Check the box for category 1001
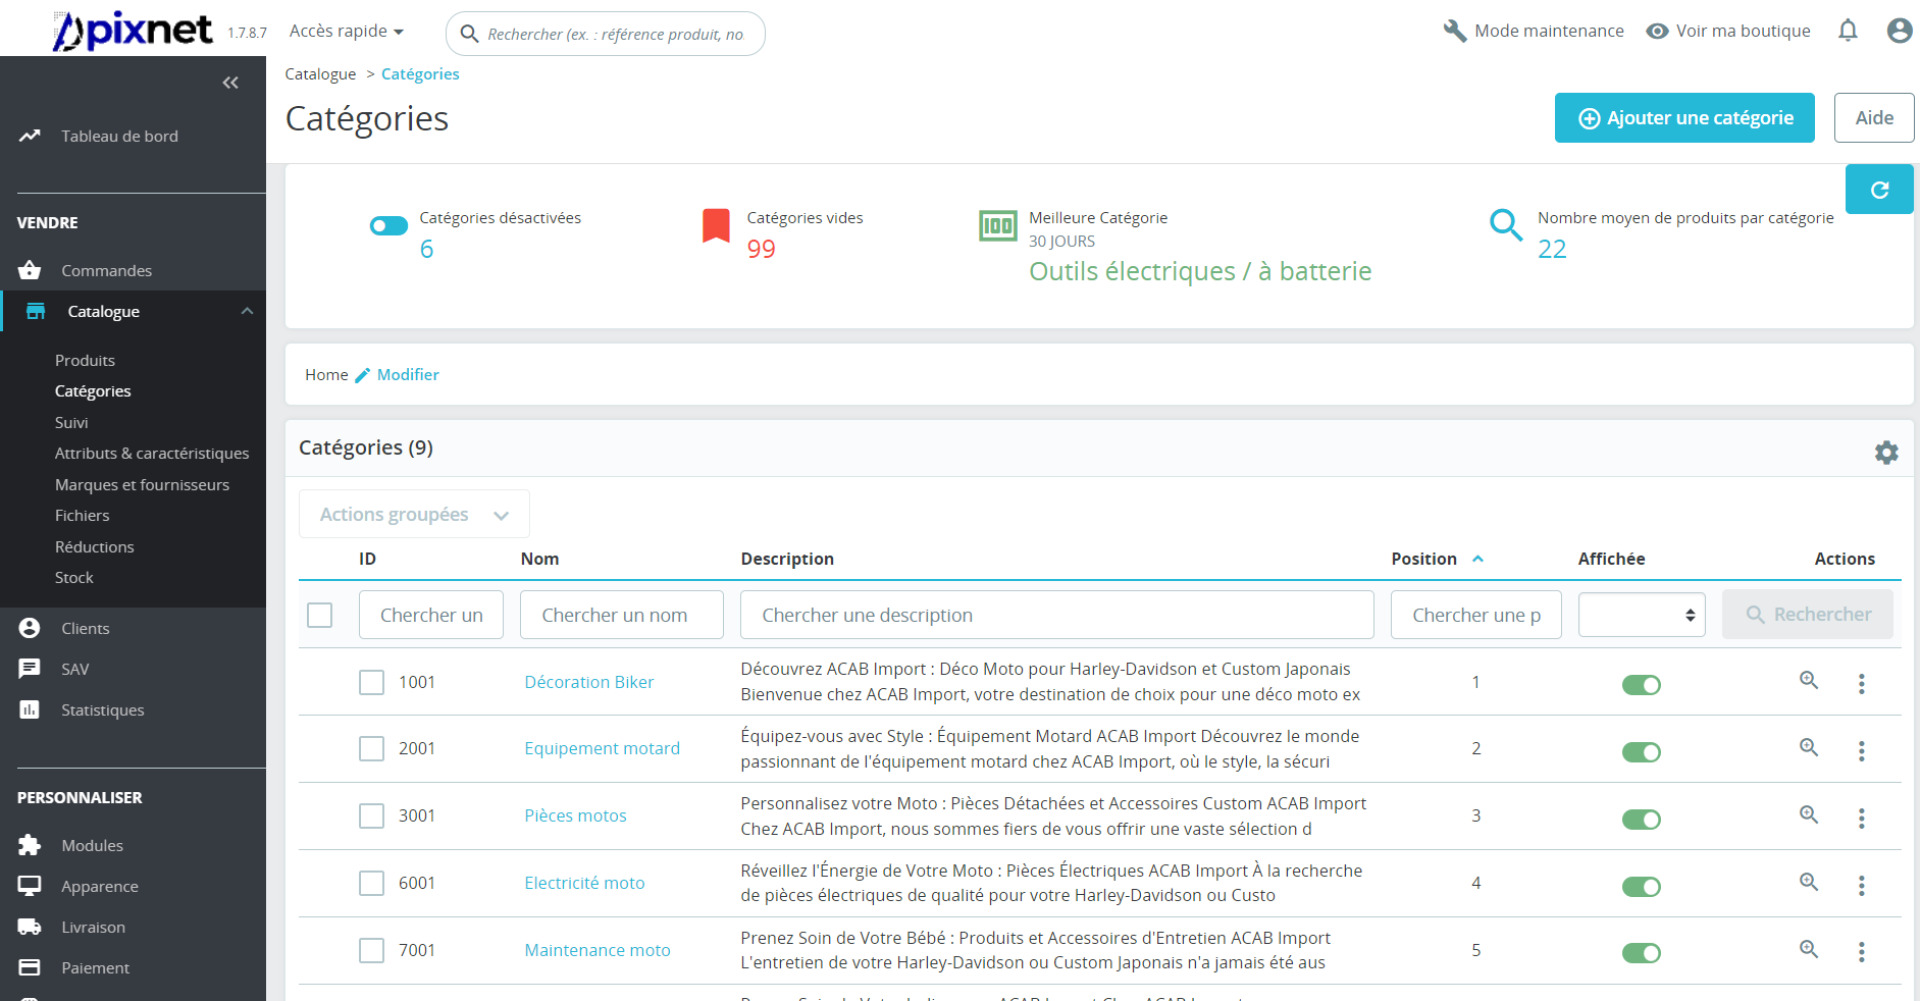1920x1001 pixels. 372,682
